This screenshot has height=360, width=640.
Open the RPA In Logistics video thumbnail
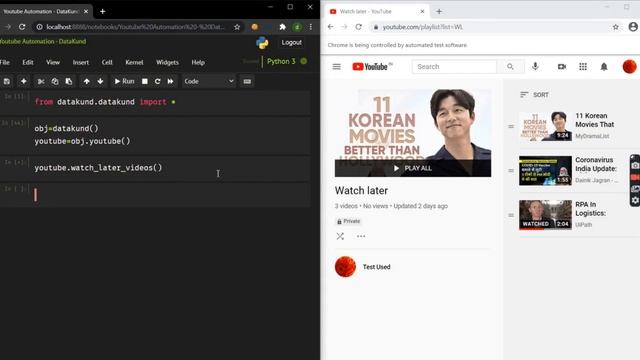545,215
